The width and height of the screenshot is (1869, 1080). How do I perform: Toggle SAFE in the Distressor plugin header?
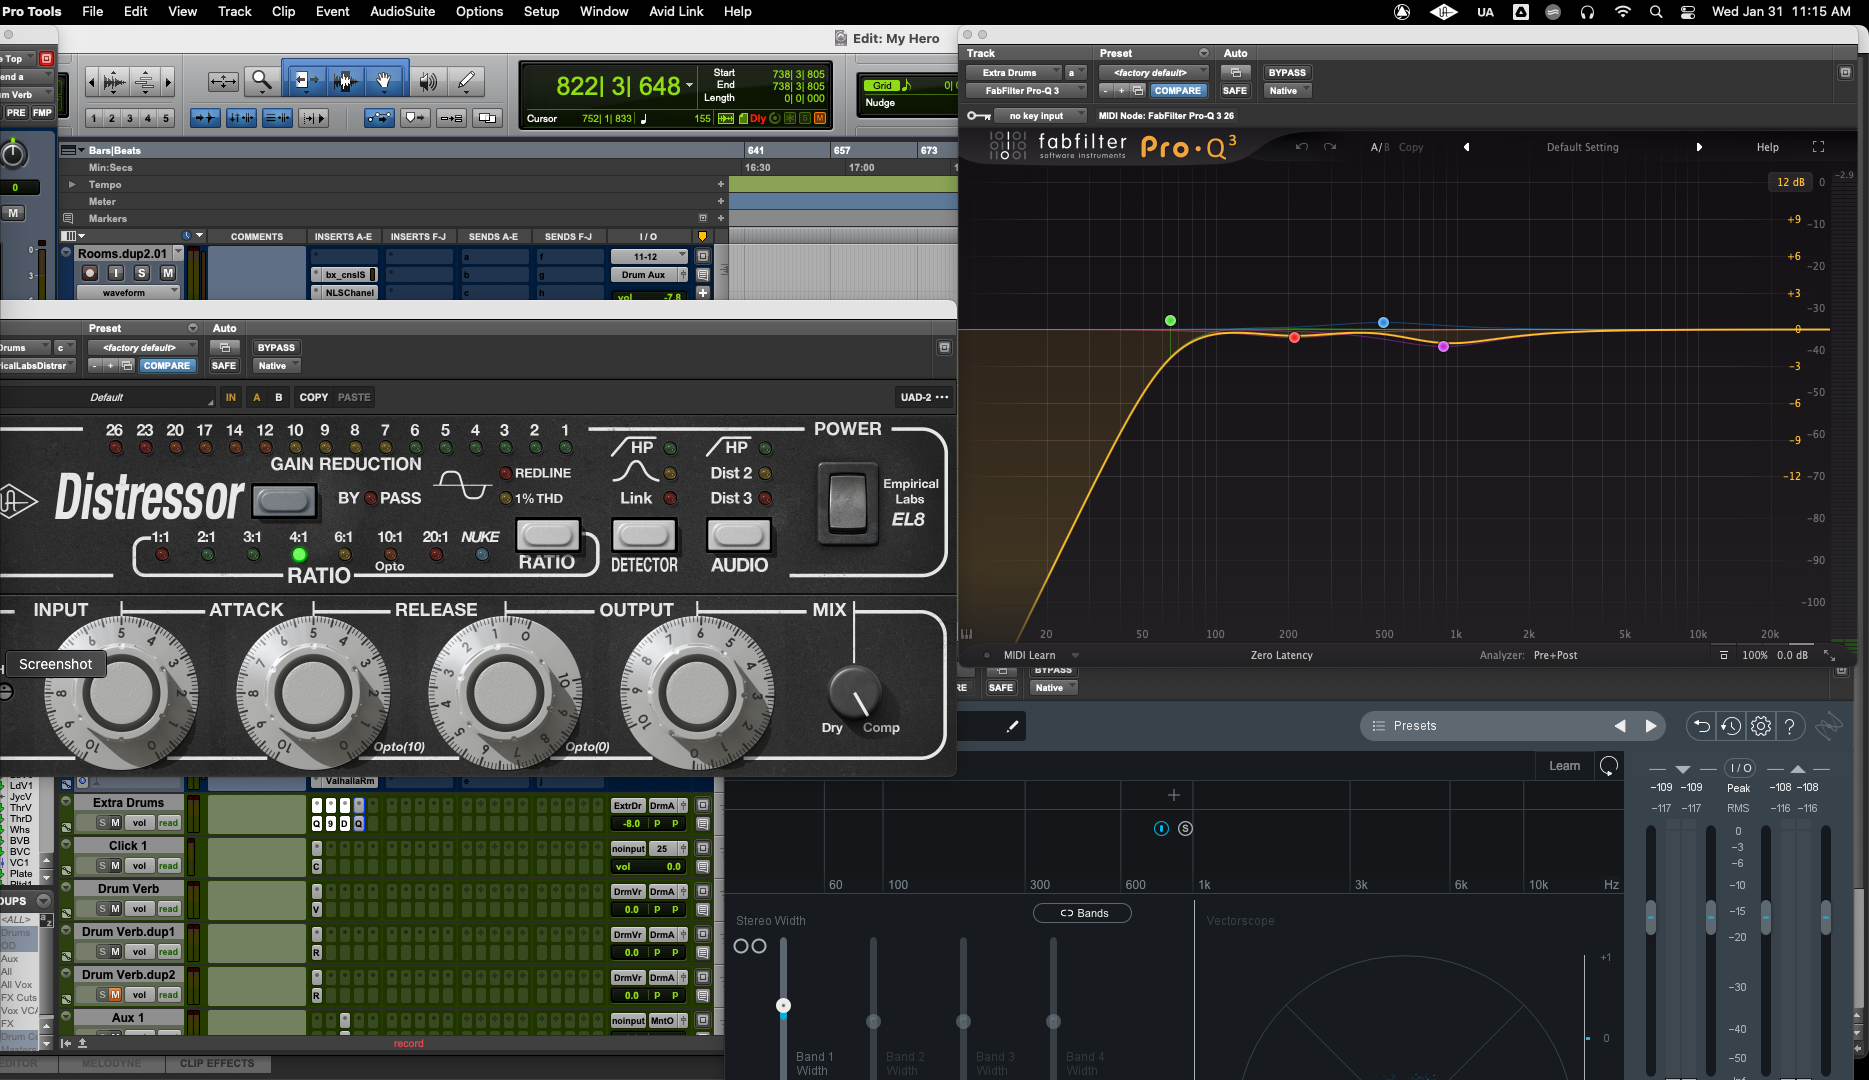click(224, 366)
